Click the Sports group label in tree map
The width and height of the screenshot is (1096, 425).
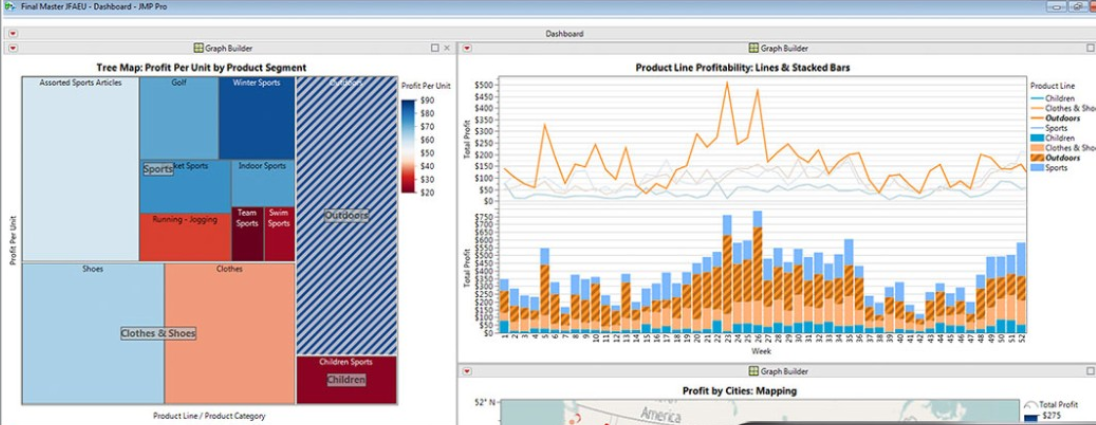click(x=158, y=169)
